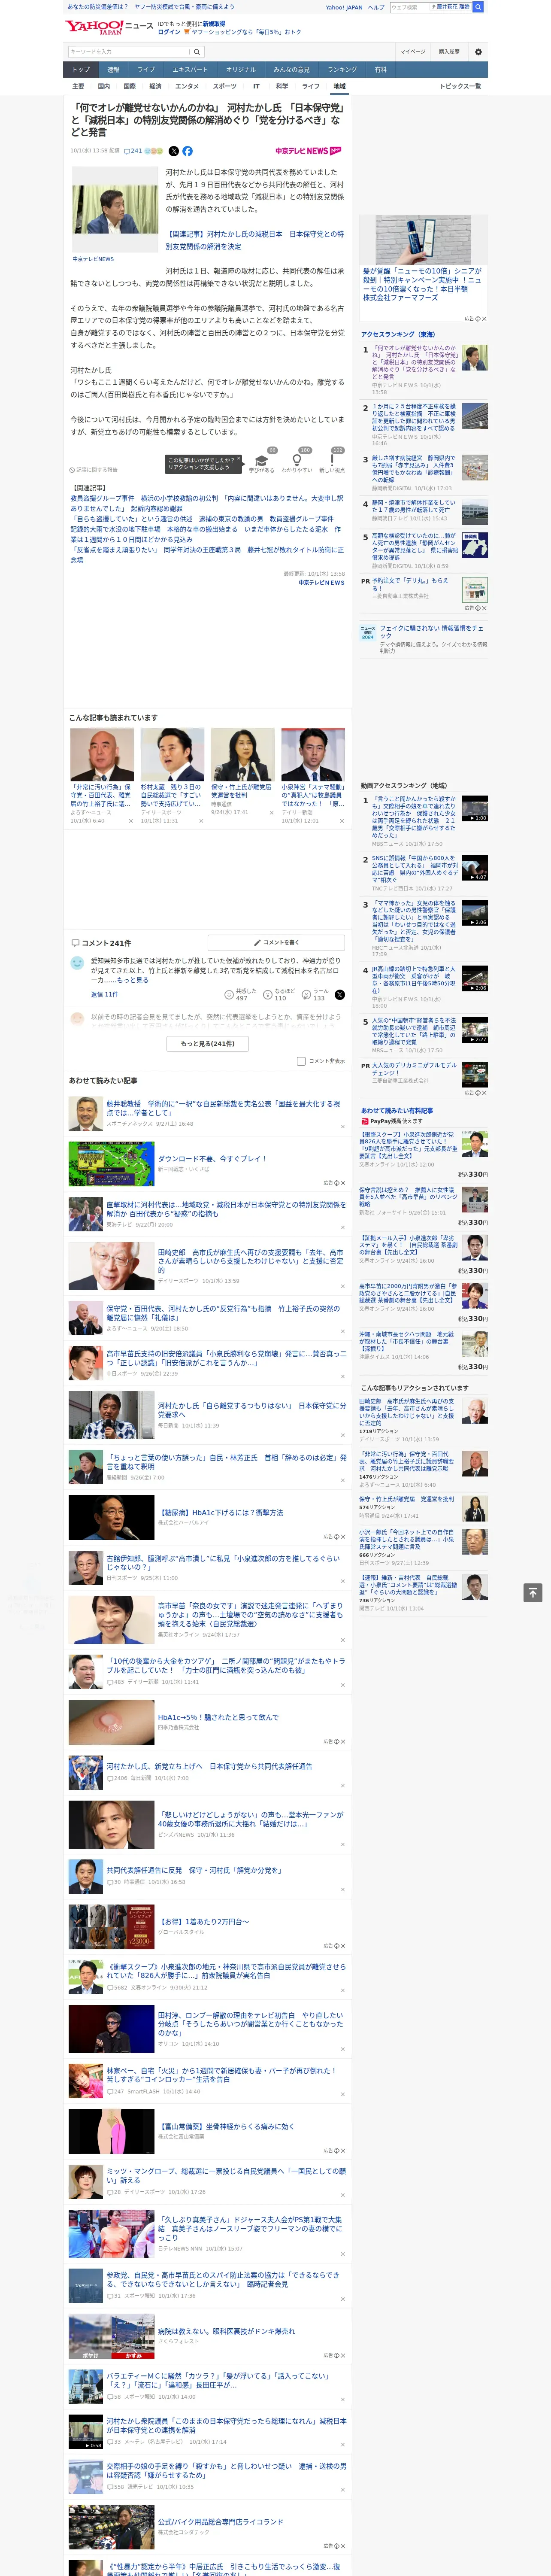Share the article on Facebook
Viewport: 551px width, 2576px height.
coord(187,151)
